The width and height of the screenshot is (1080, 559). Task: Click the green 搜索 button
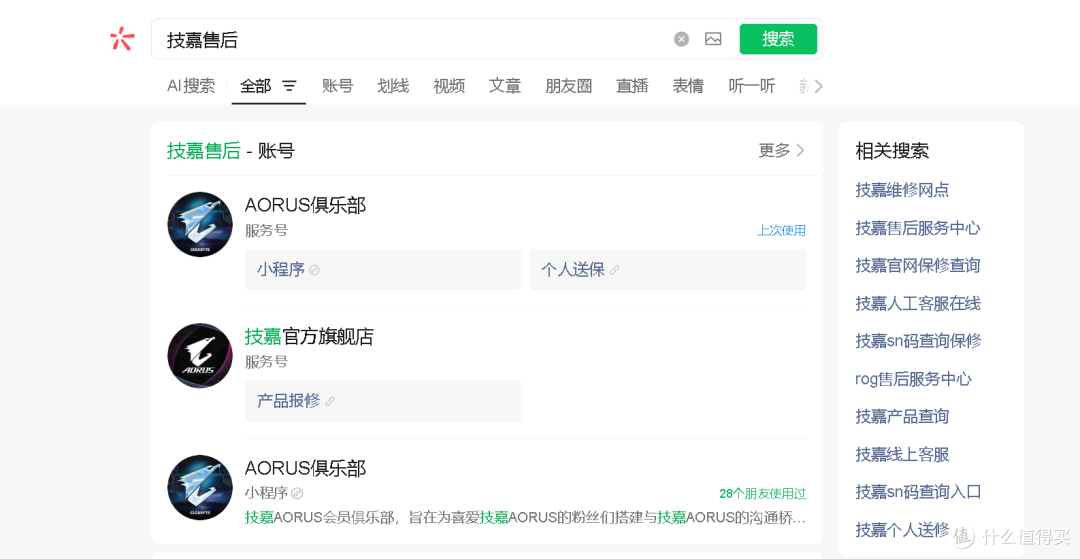click(x=778, y=39)
